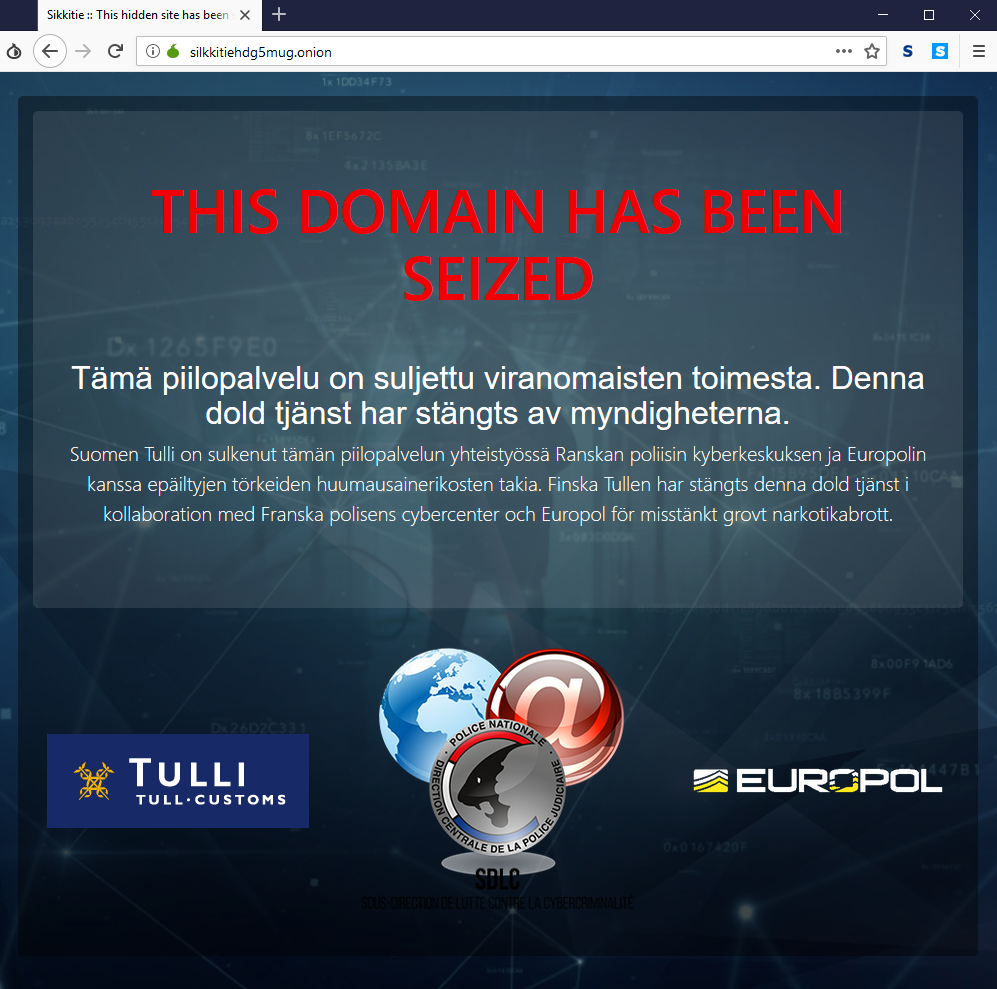
Task: Open a new tab with plus button
Action: tap(278, 15)
